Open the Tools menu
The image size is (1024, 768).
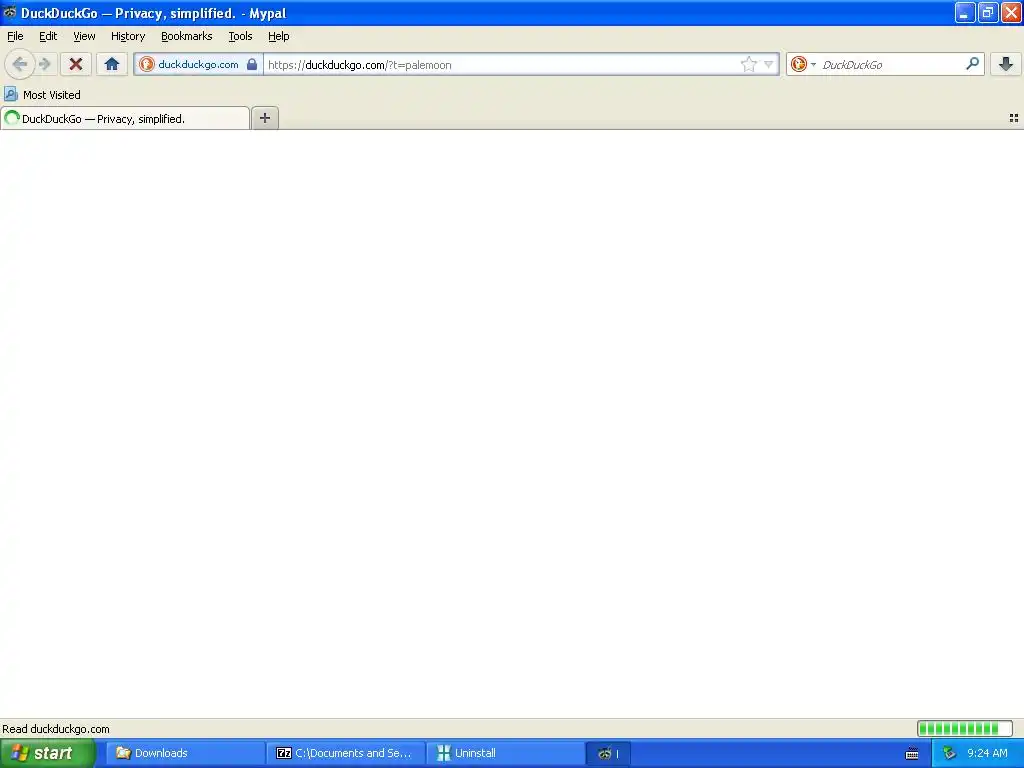click(x=240, y=36)
